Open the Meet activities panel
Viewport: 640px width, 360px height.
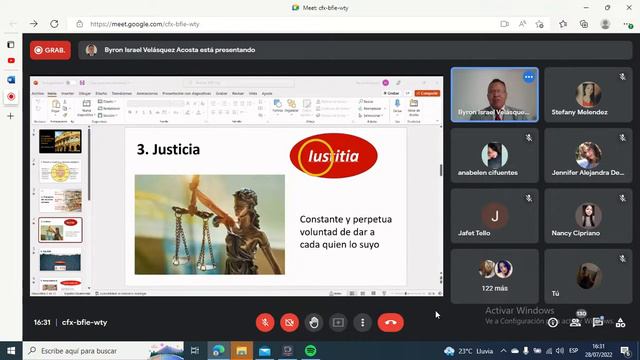coord(620,323)
